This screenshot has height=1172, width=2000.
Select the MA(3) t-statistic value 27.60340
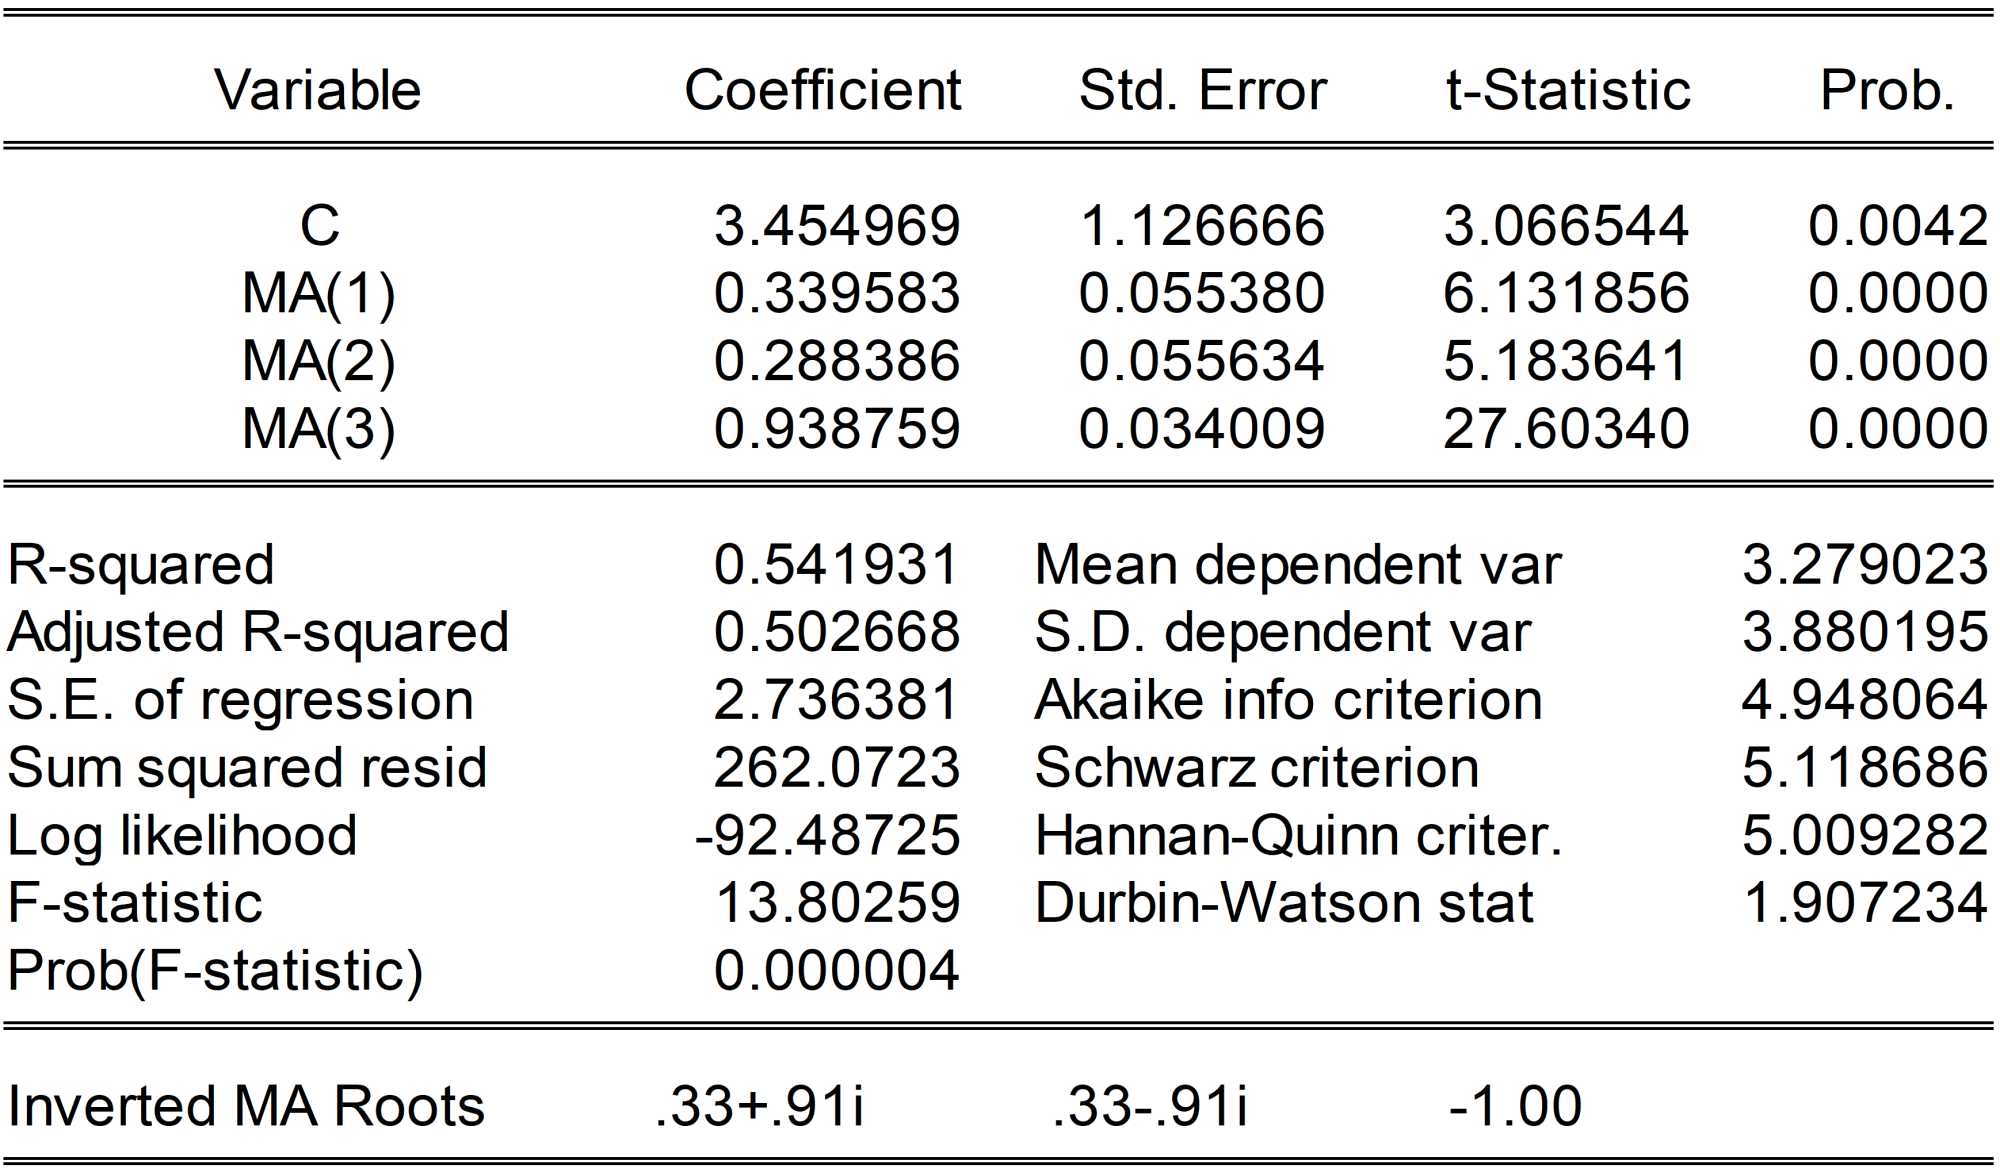click(1565, 429)
